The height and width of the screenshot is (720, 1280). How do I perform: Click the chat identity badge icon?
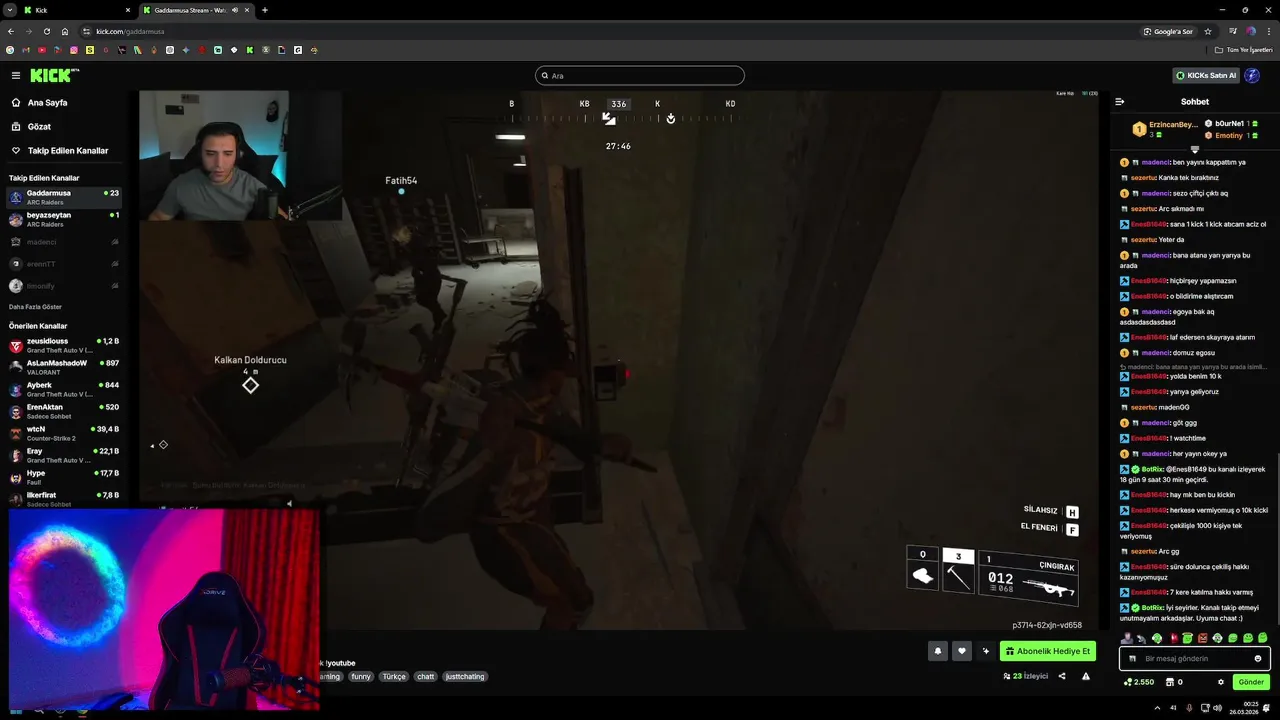(x=1132, y=658)
